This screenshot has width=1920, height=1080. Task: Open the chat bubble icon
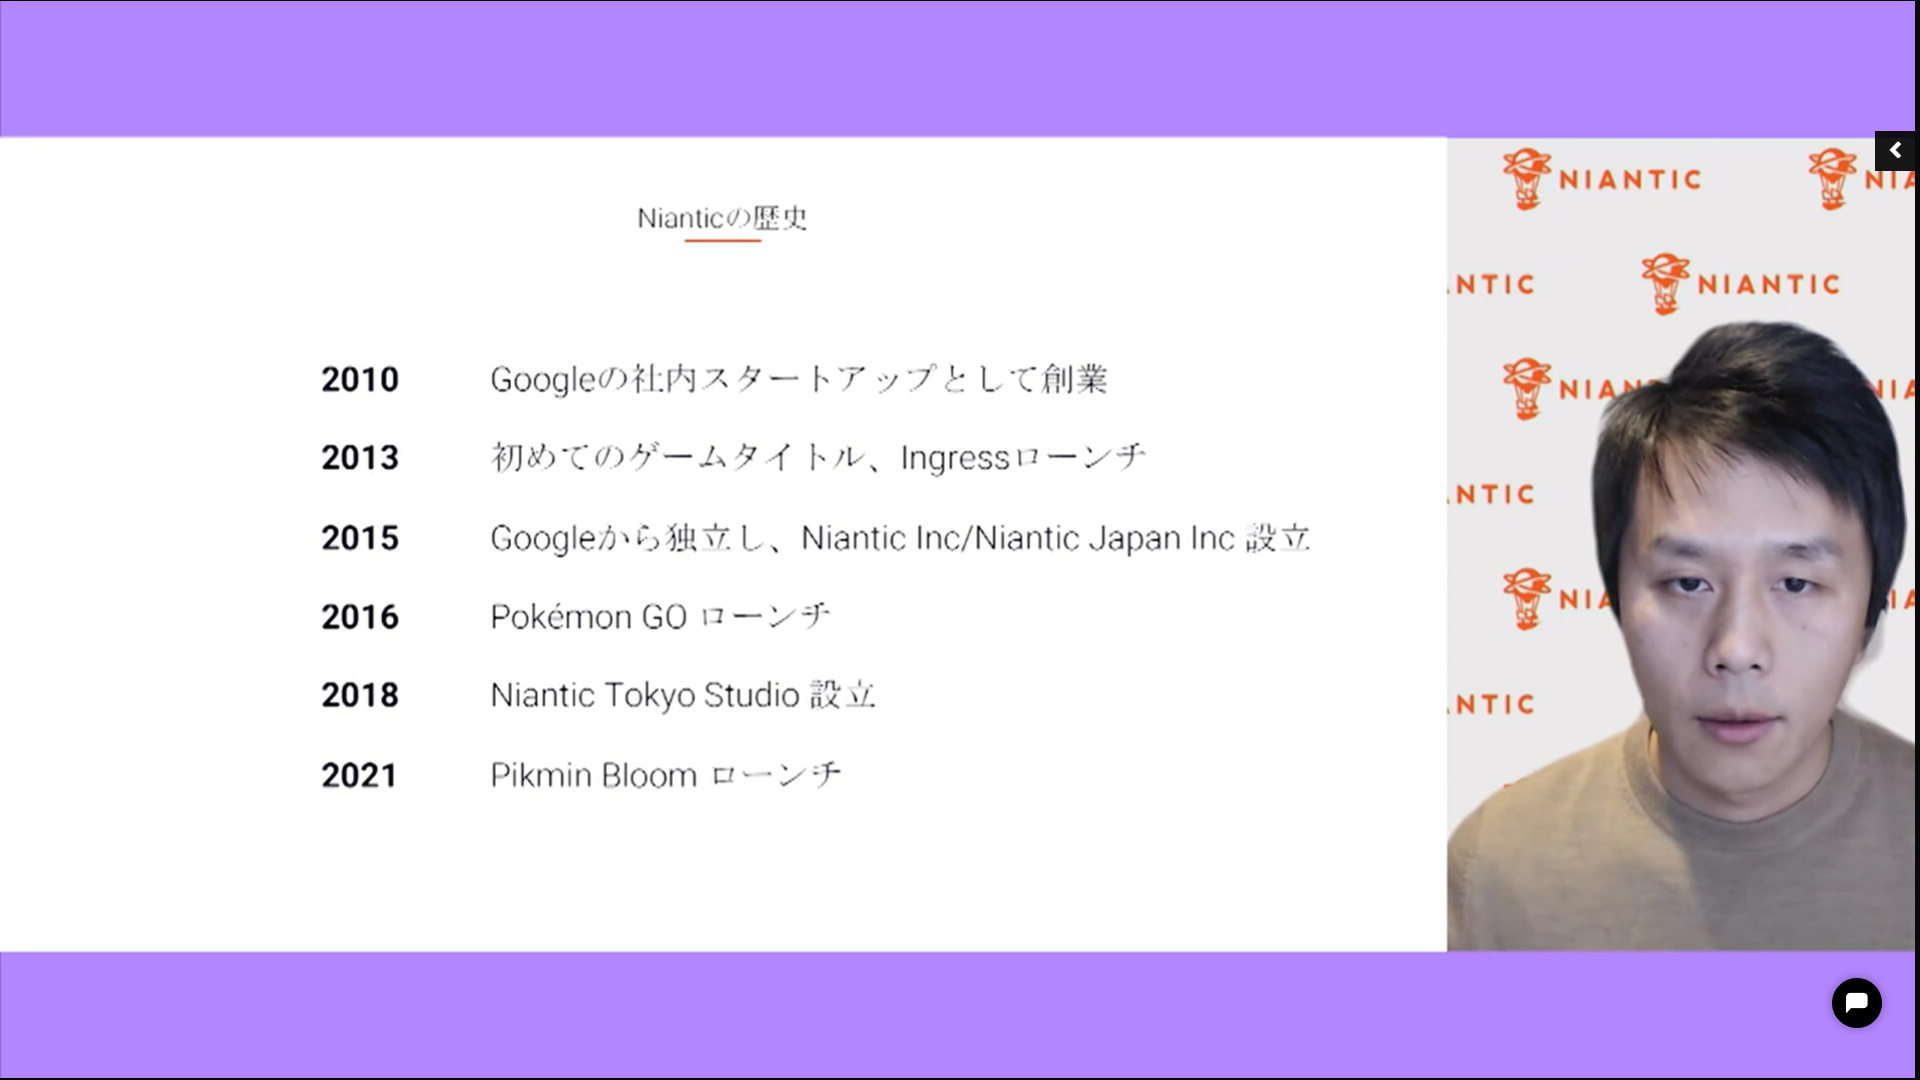[x=1857, y=1003]
